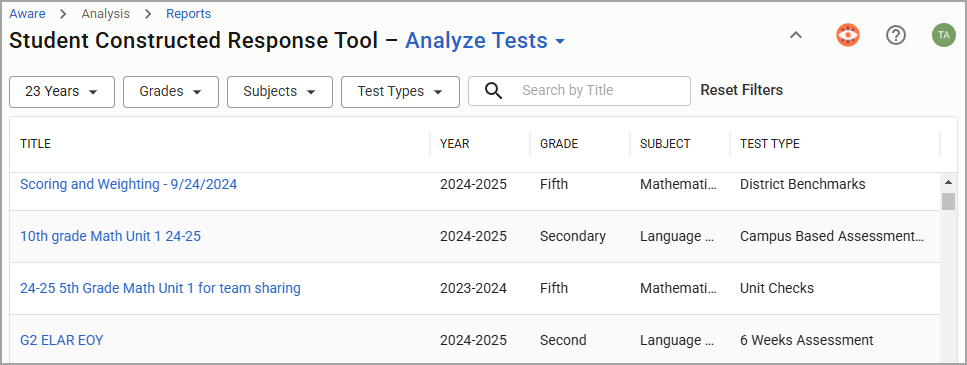The height and width of the screenshot is (365, 967).
Task: Open the Grades filter dropdown
Action: tap(171, 92)
